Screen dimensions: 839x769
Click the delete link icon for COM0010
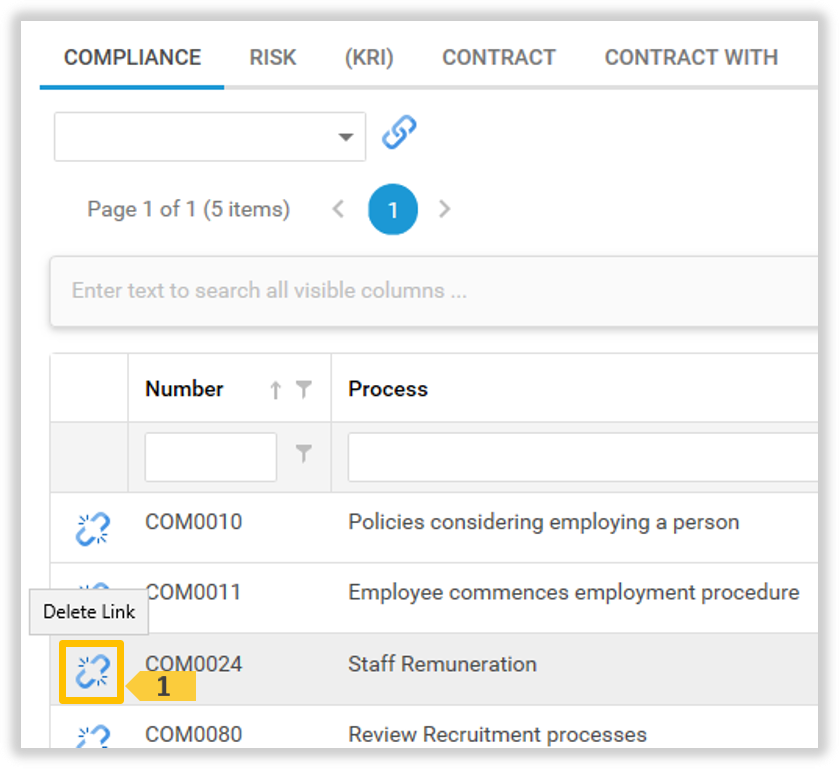click(x=92, y=528)
